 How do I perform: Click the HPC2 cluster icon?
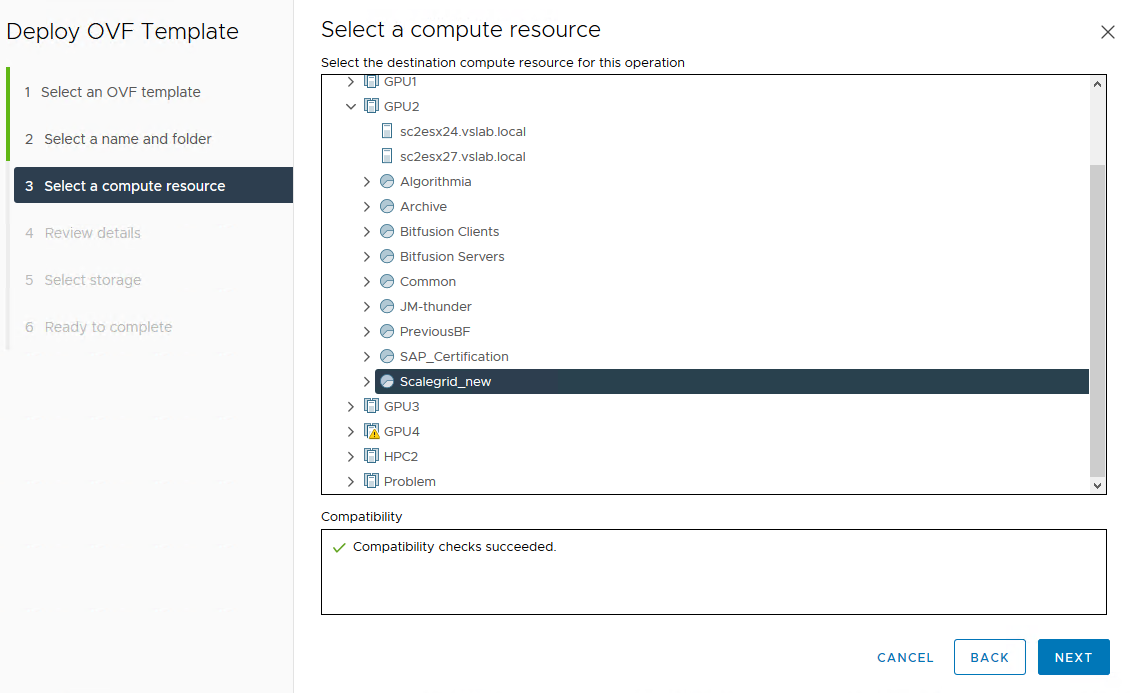pos(371,456)
